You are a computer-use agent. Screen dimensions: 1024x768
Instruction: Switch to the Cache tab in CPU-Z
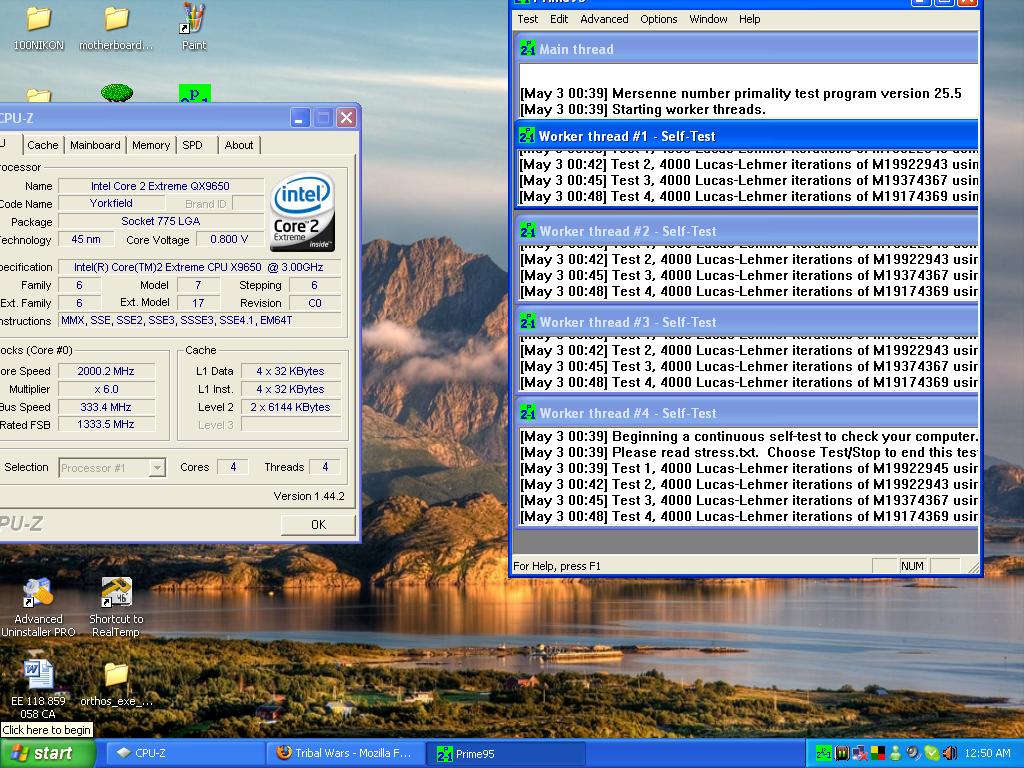[x=43, y=145]
